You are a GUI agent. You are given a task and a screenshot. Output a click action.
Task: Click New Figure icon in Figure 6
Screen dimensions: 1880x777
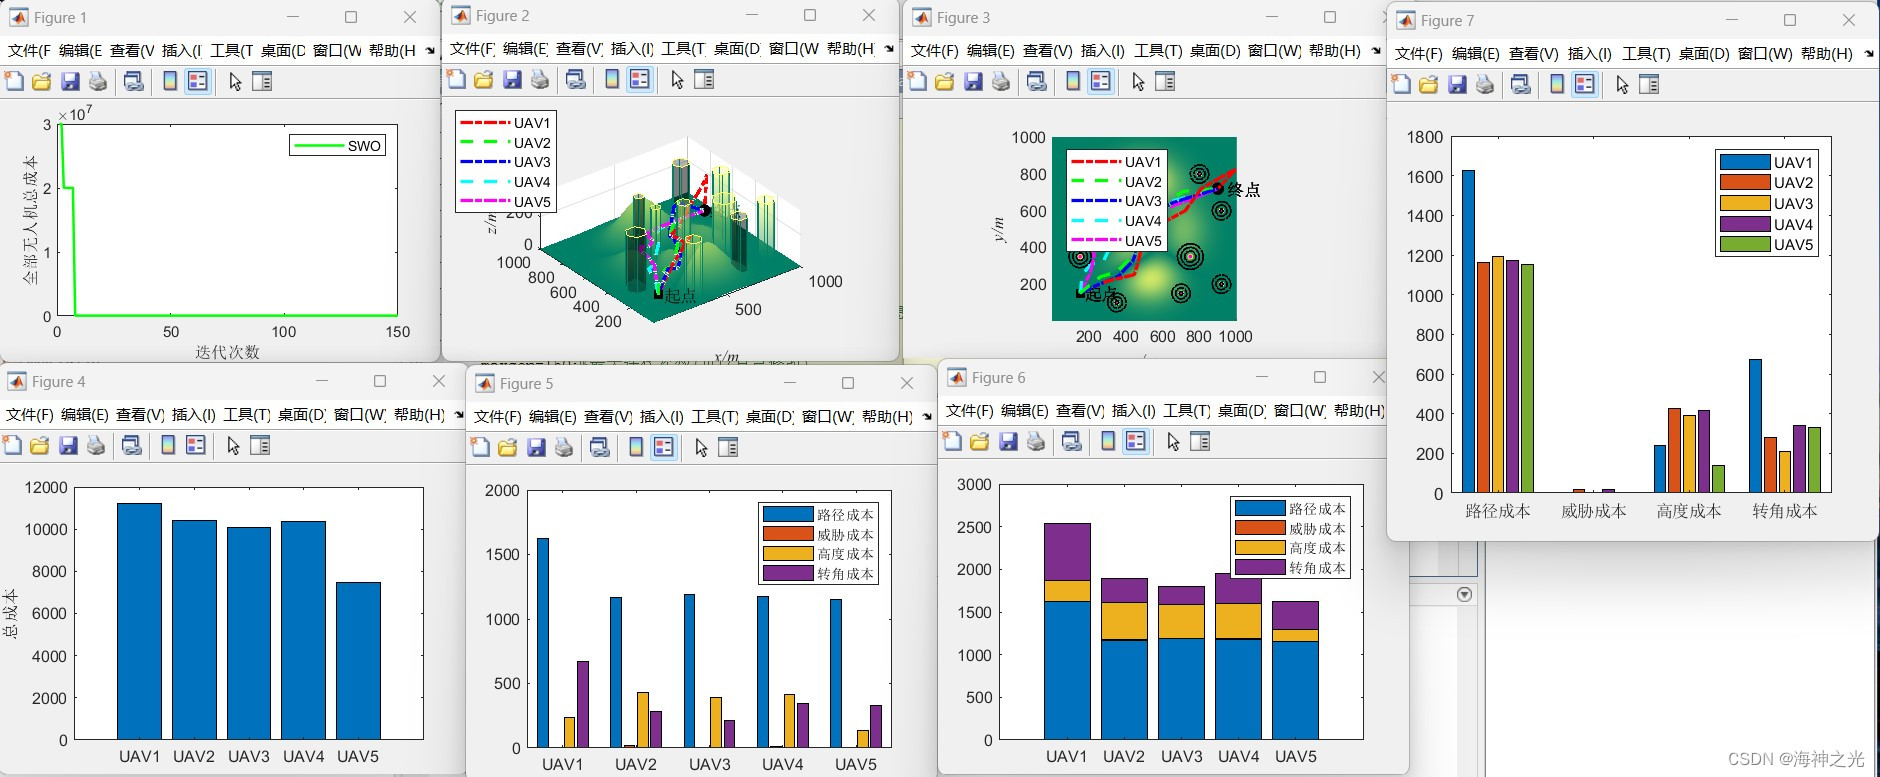[952, 441]
